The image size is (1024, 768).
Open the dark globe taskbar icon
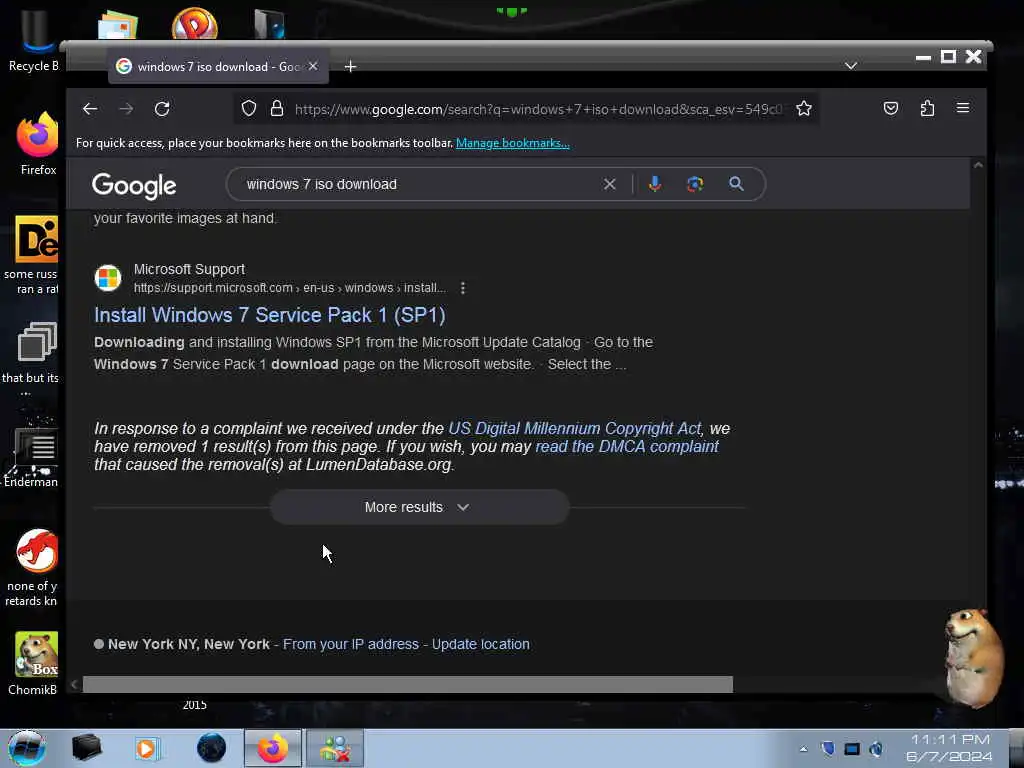211,748
